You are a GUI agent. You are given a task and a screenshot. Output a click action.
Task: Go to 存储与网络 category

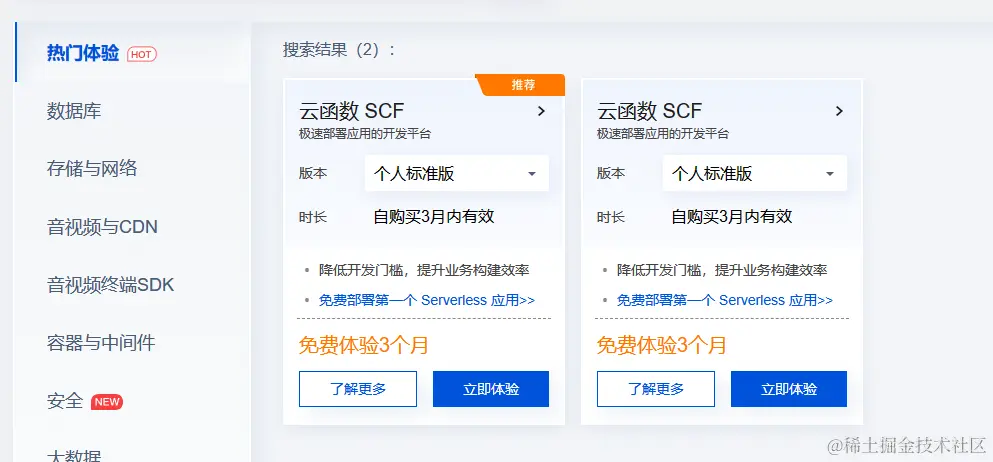[x=92, y=168]
